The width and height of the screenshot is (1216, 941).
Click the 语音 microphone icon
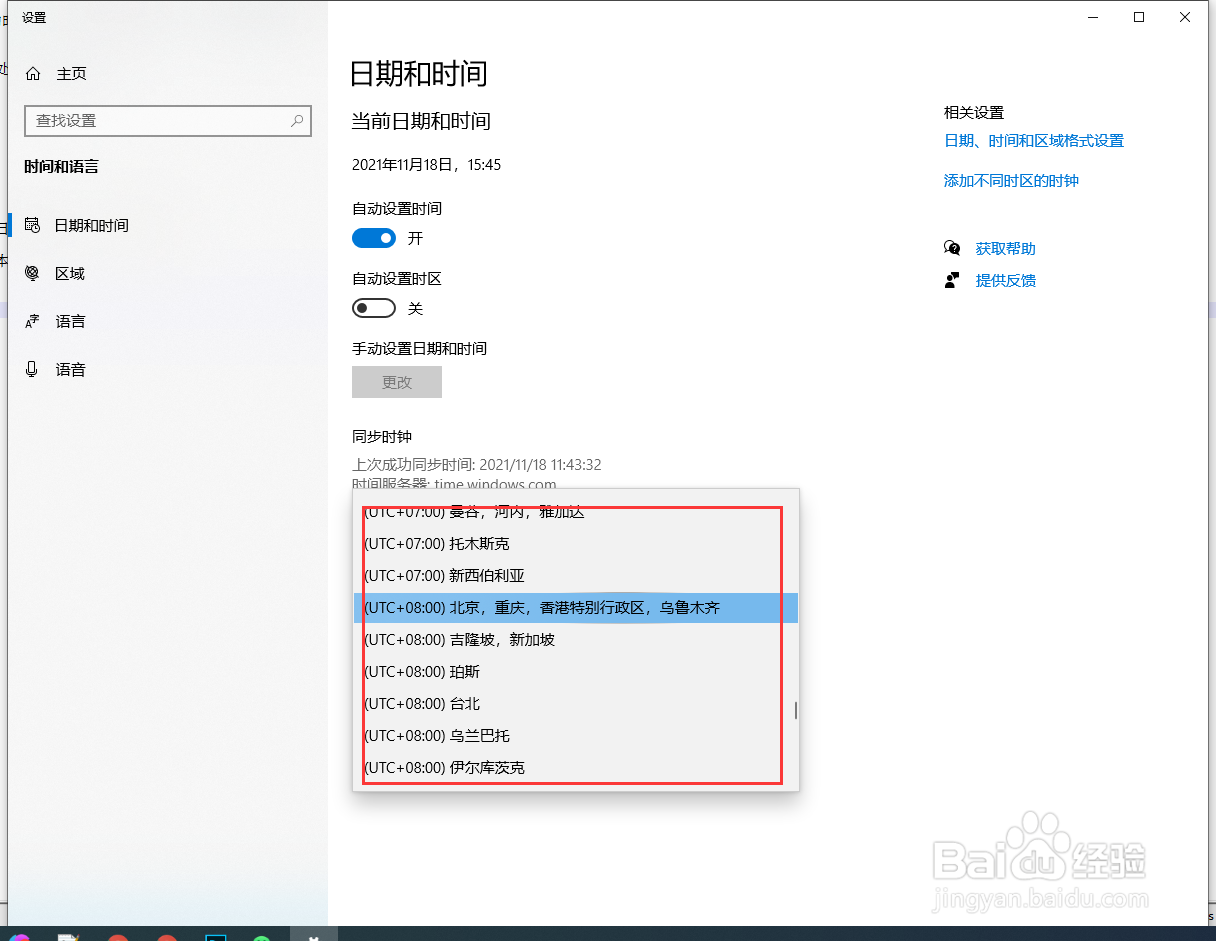click(x=33, y=370)
